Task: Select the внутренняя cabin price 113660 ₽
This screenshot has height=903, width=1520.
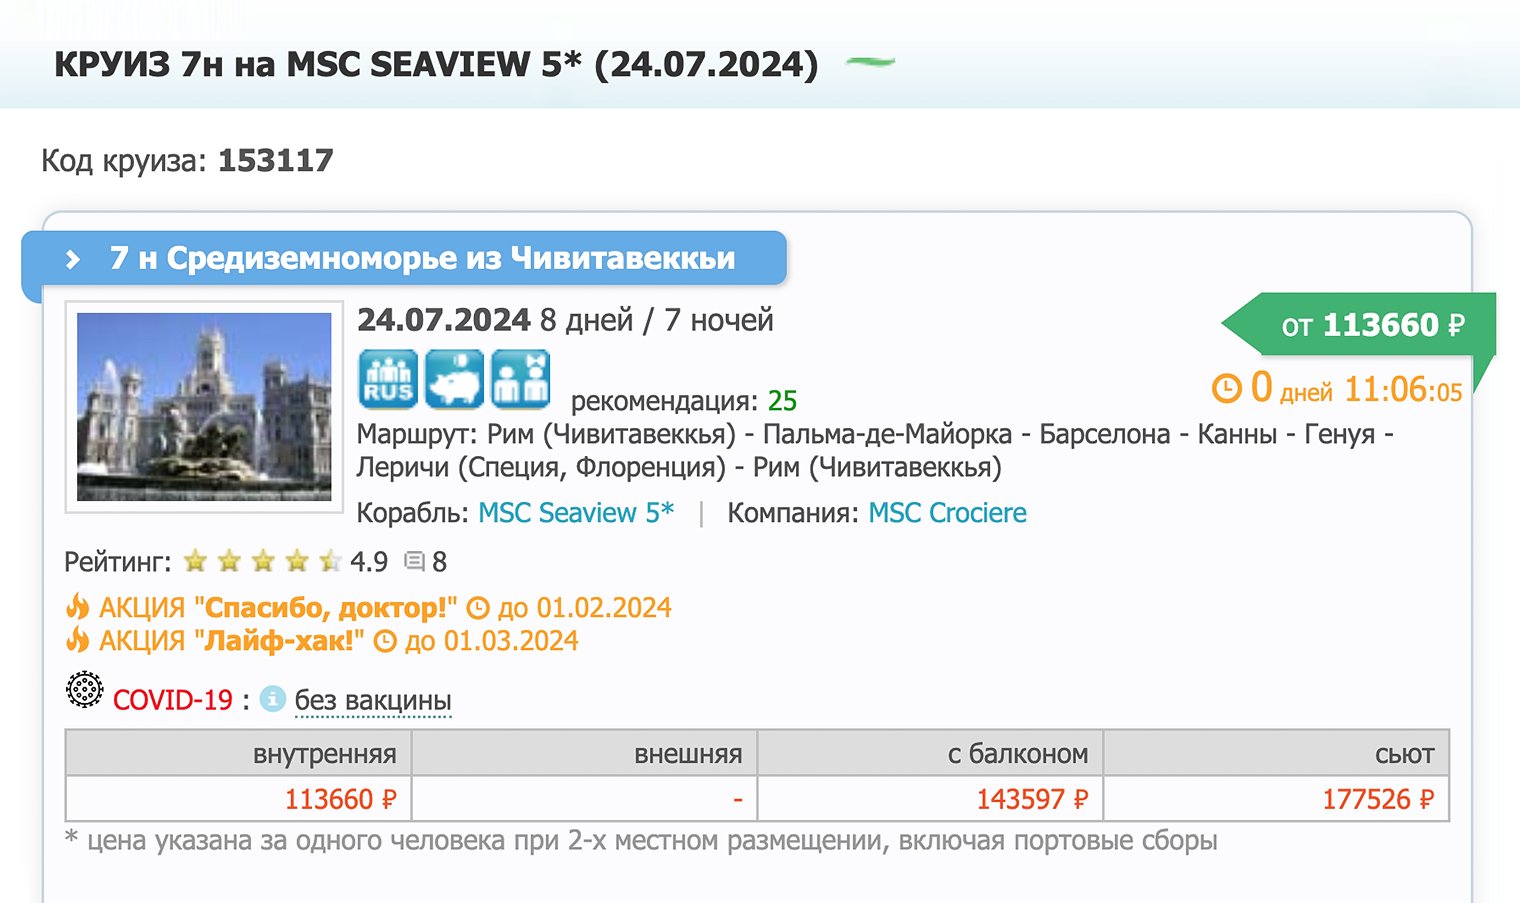Action: pyautogui.click(x=340, y=799)
